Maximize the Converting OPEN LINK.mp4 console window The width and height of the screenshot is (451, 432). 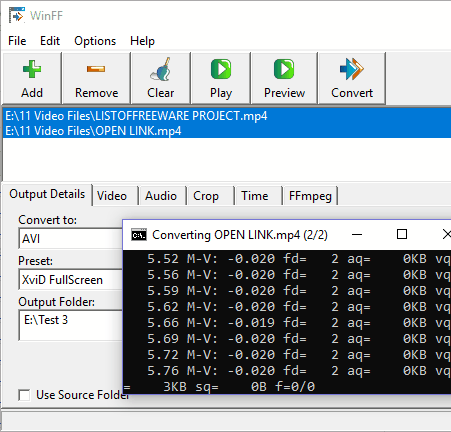pos(402,235)
